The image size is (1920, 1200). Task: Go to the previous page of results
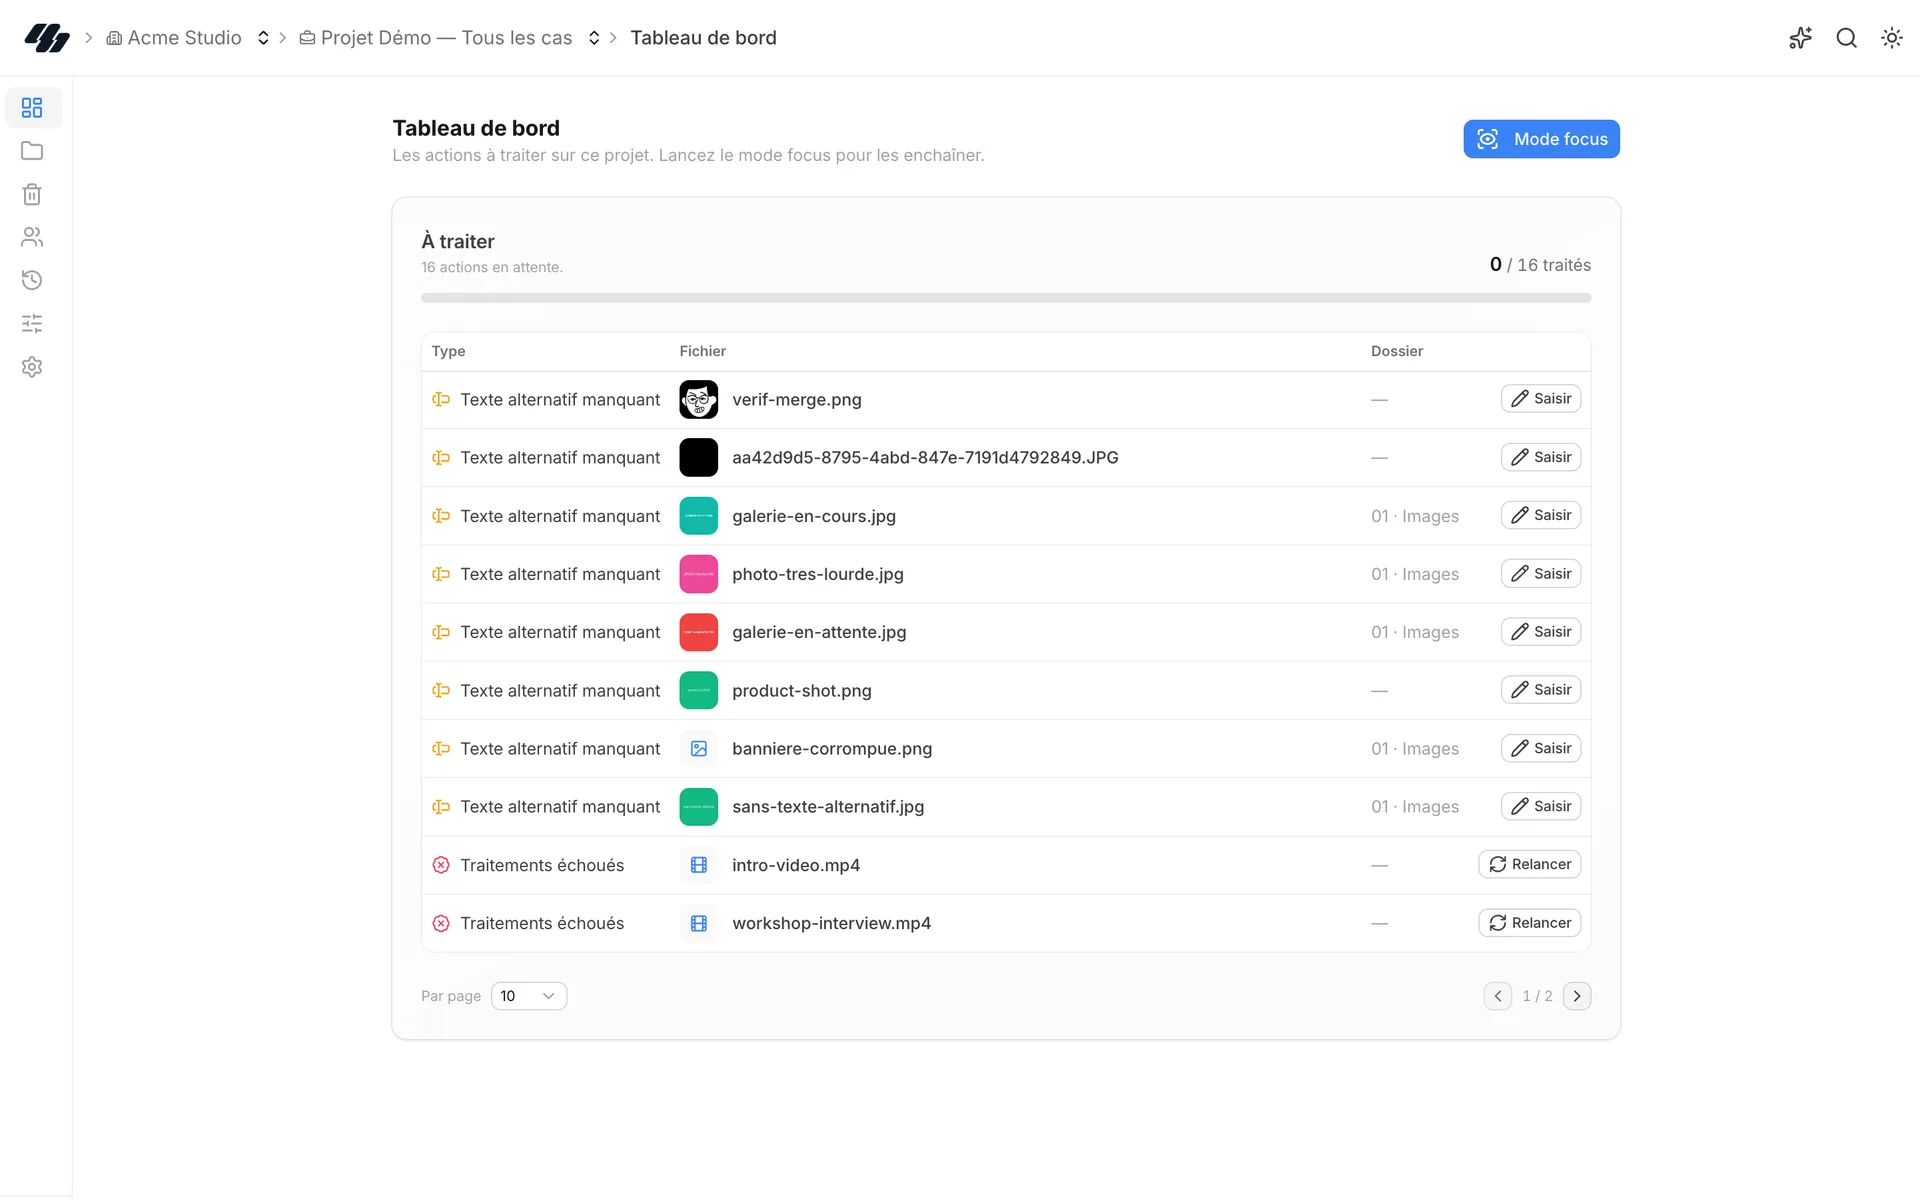pyautogui.click(x=1498, y=996)
